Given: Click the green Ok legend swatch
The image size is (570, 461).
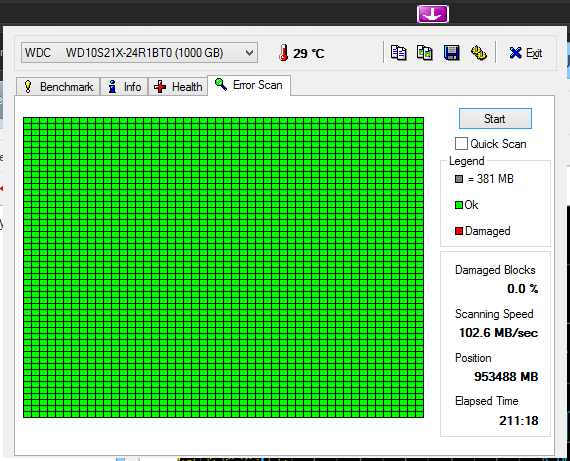Looking at the screenshot, I should (459, 205).
